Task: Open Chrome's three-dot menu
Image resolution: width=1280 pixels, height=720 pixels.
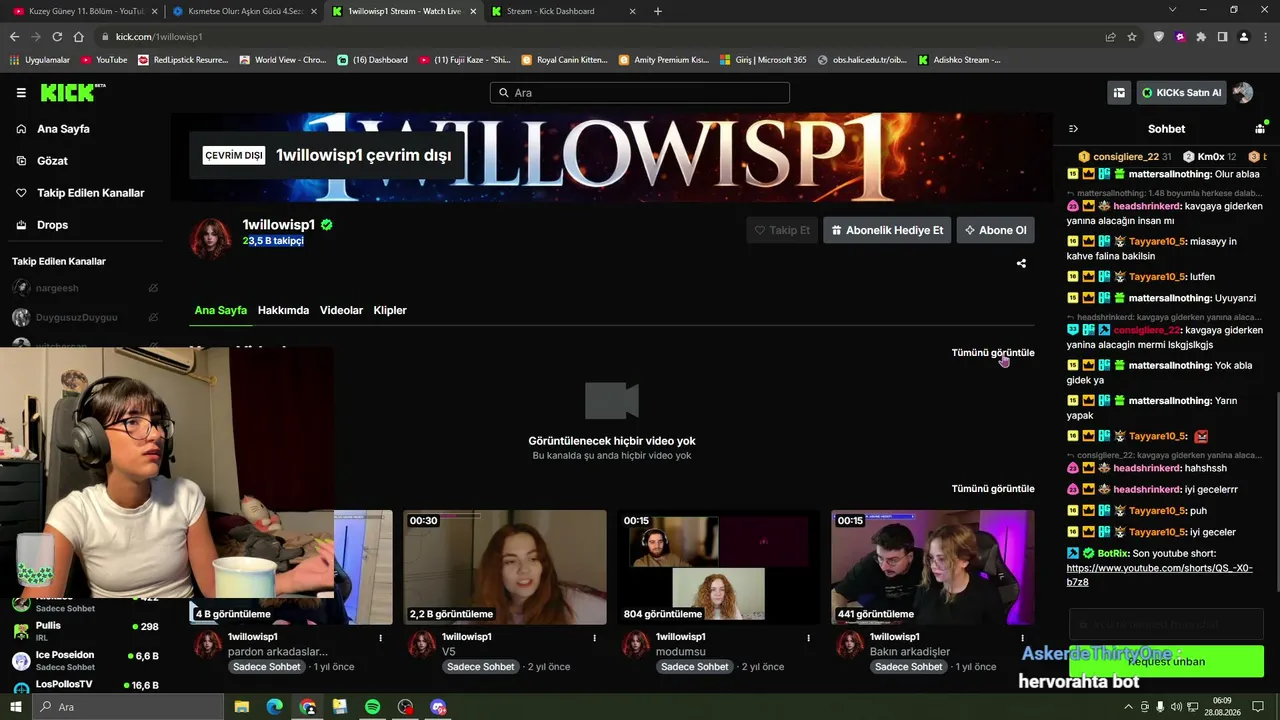Action: pyautogui.click(x=1264, y=37)
